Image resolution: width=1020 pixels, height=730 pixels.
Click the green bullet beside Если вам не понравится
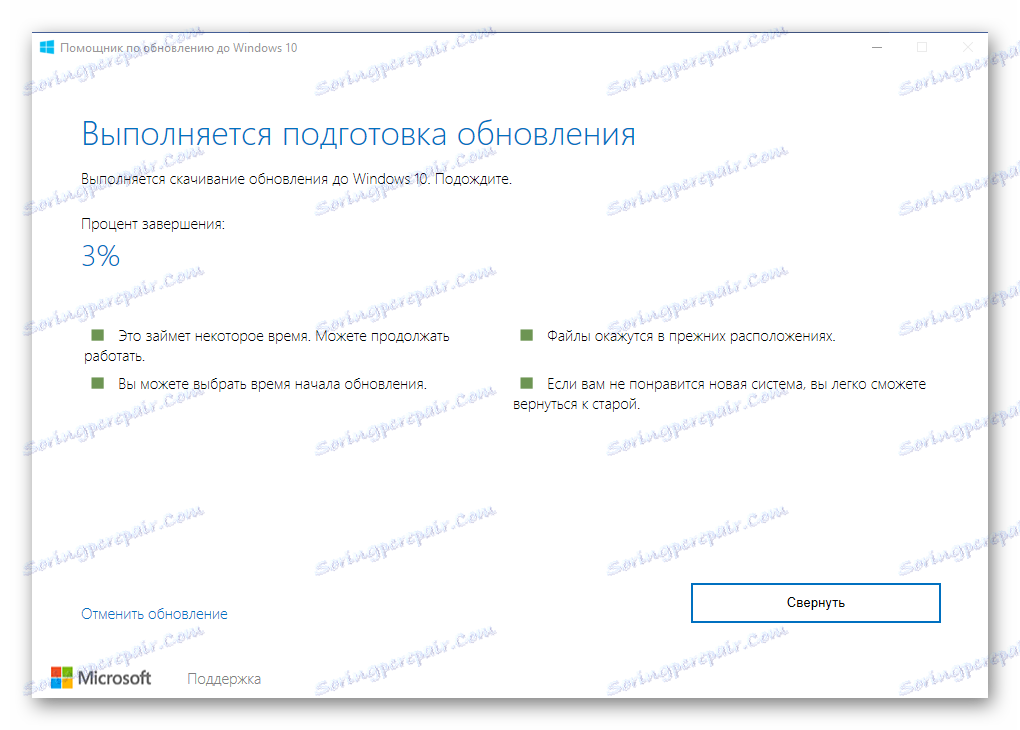pyautogui.click(x=526, y=383)
